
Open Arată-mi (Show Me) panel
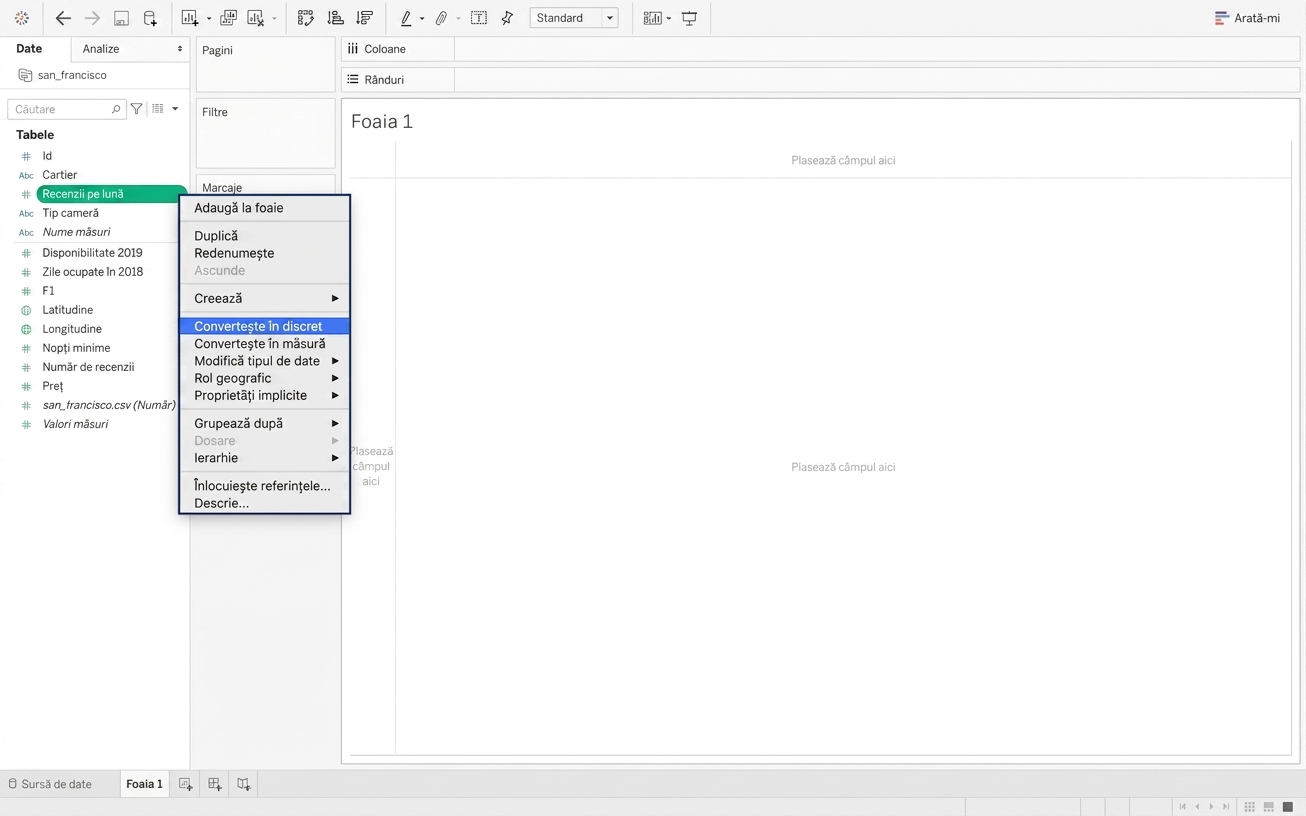click(1247, 18)
